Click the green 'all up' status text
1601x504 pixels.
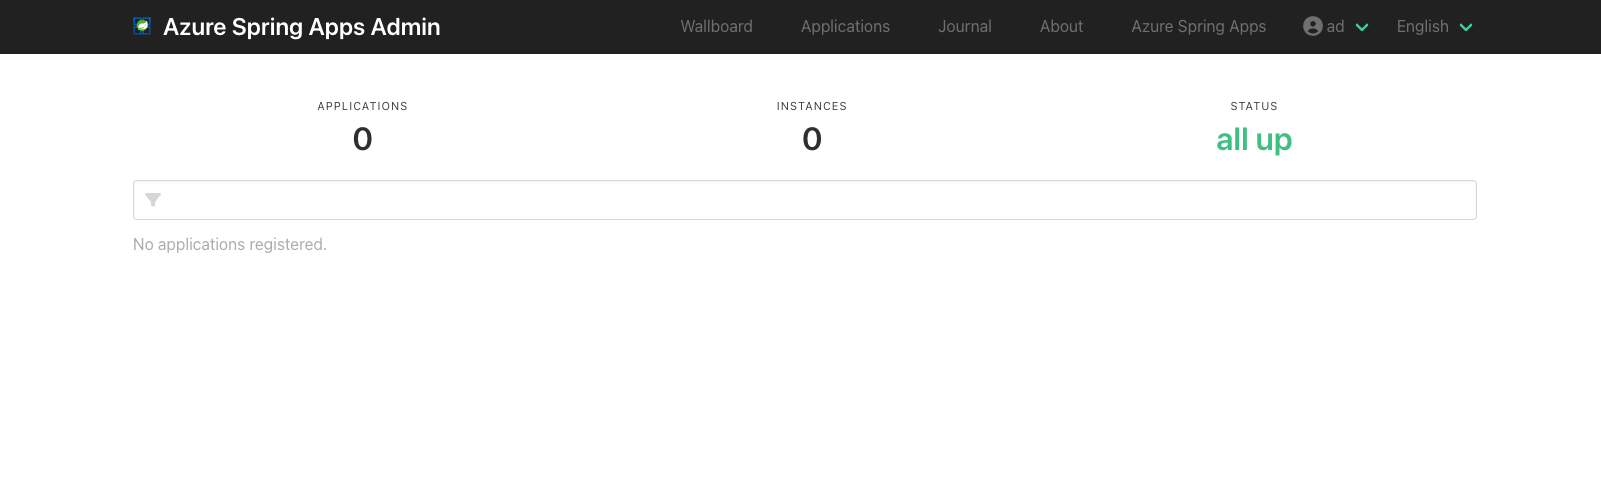coord(1254,139)
